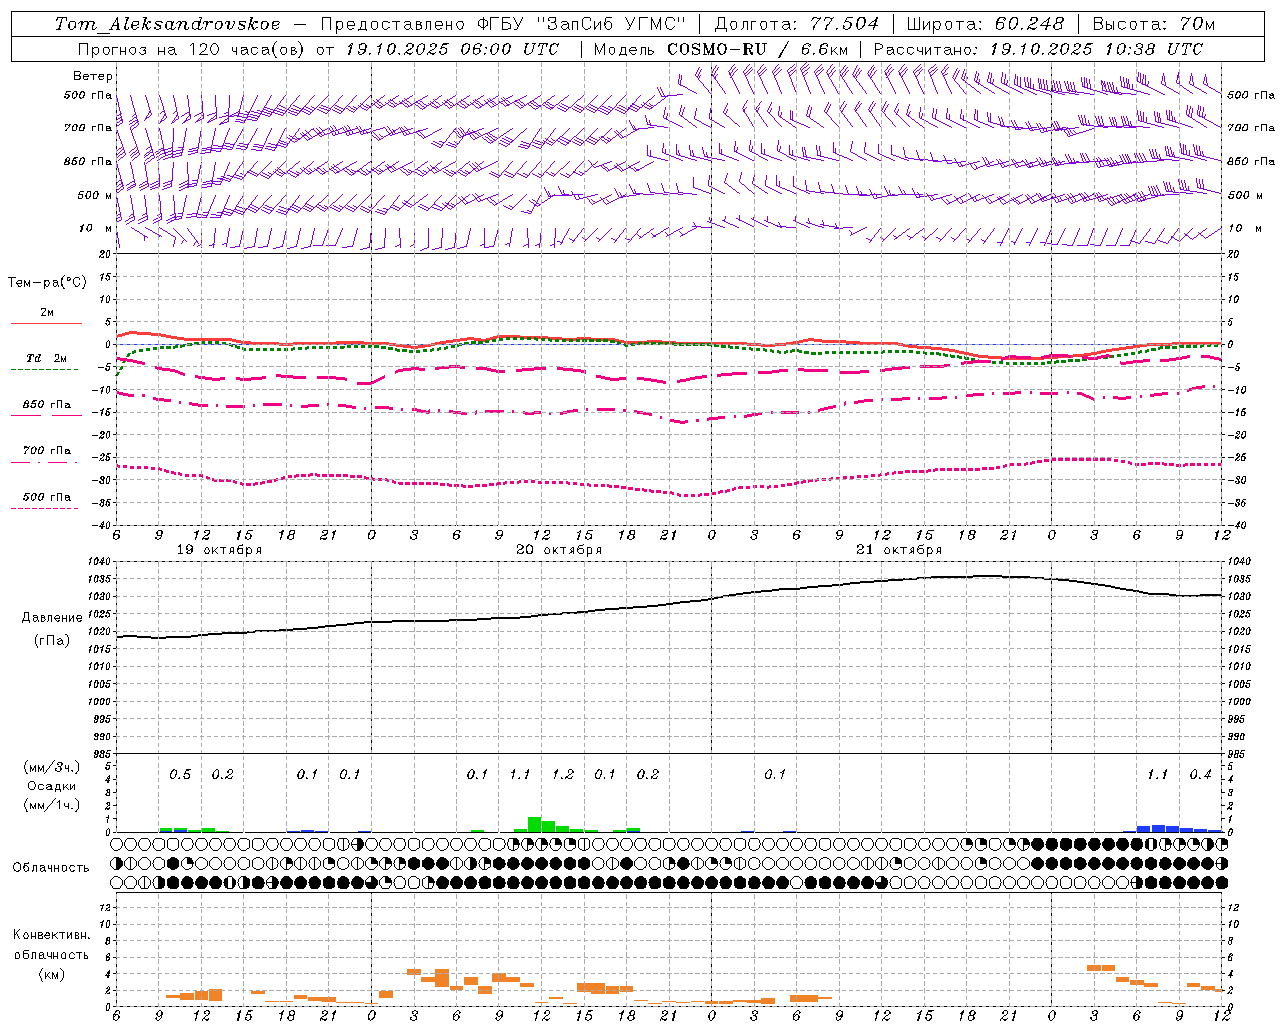
Task: Click the elevation text Высота: 70м
Action: tap(1153, 24)
